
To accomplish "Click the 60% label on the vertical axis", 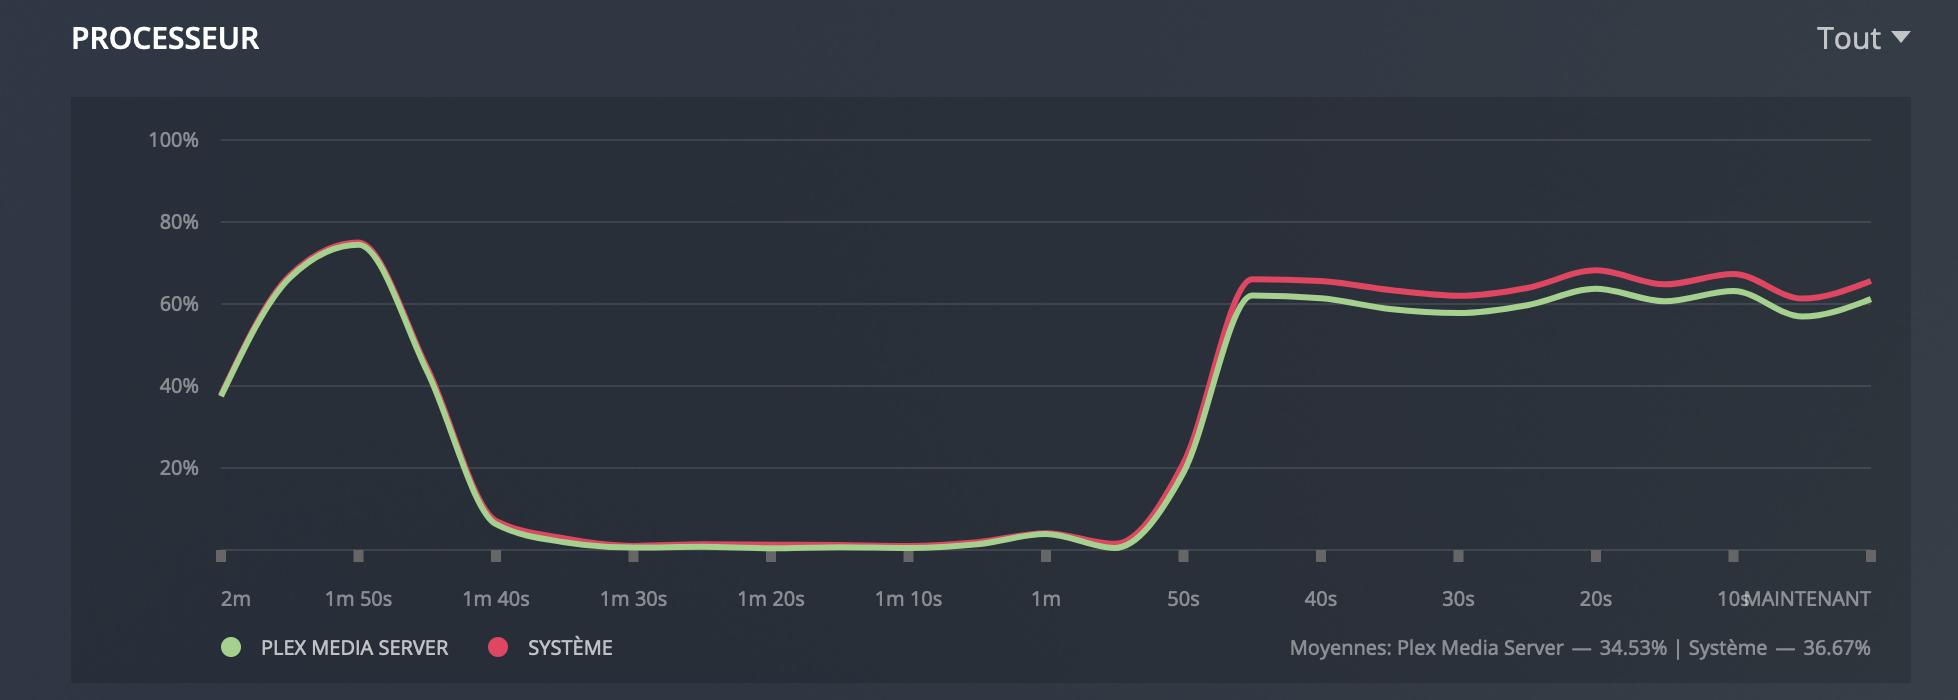I will (179, 304).
